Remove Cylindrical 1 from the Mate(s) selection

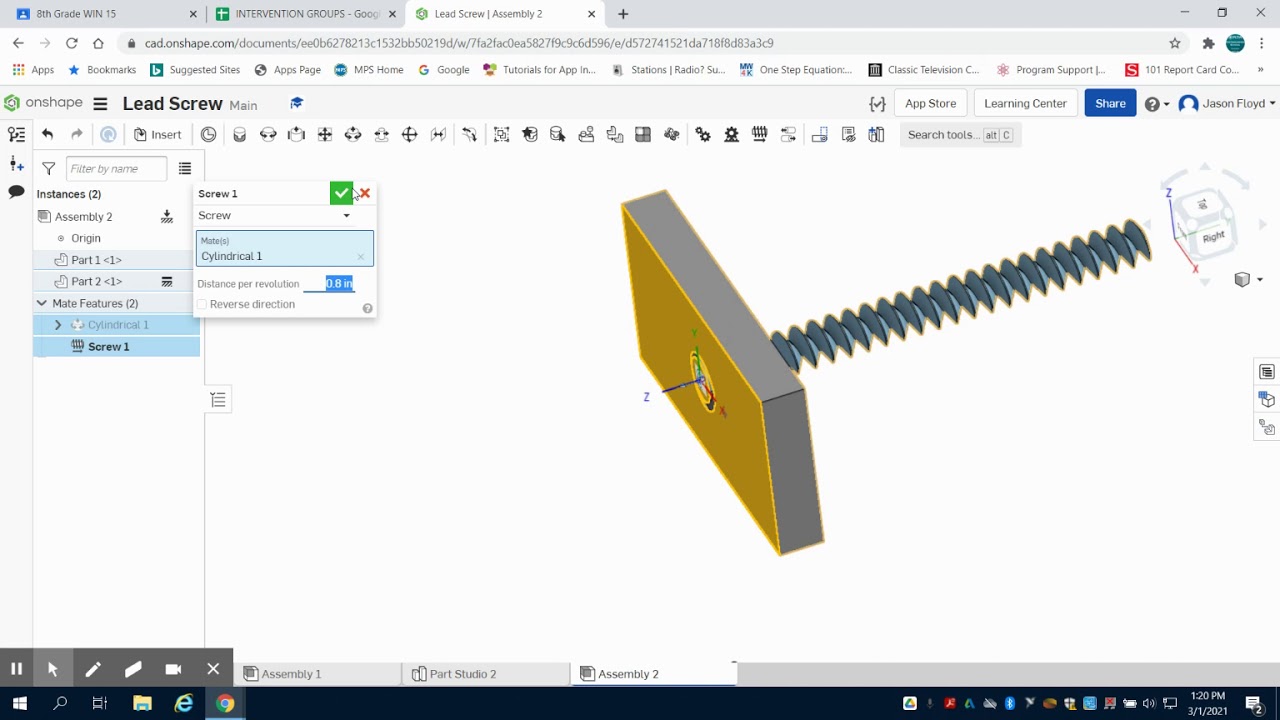pyautogui.click(x=361, y=257)
